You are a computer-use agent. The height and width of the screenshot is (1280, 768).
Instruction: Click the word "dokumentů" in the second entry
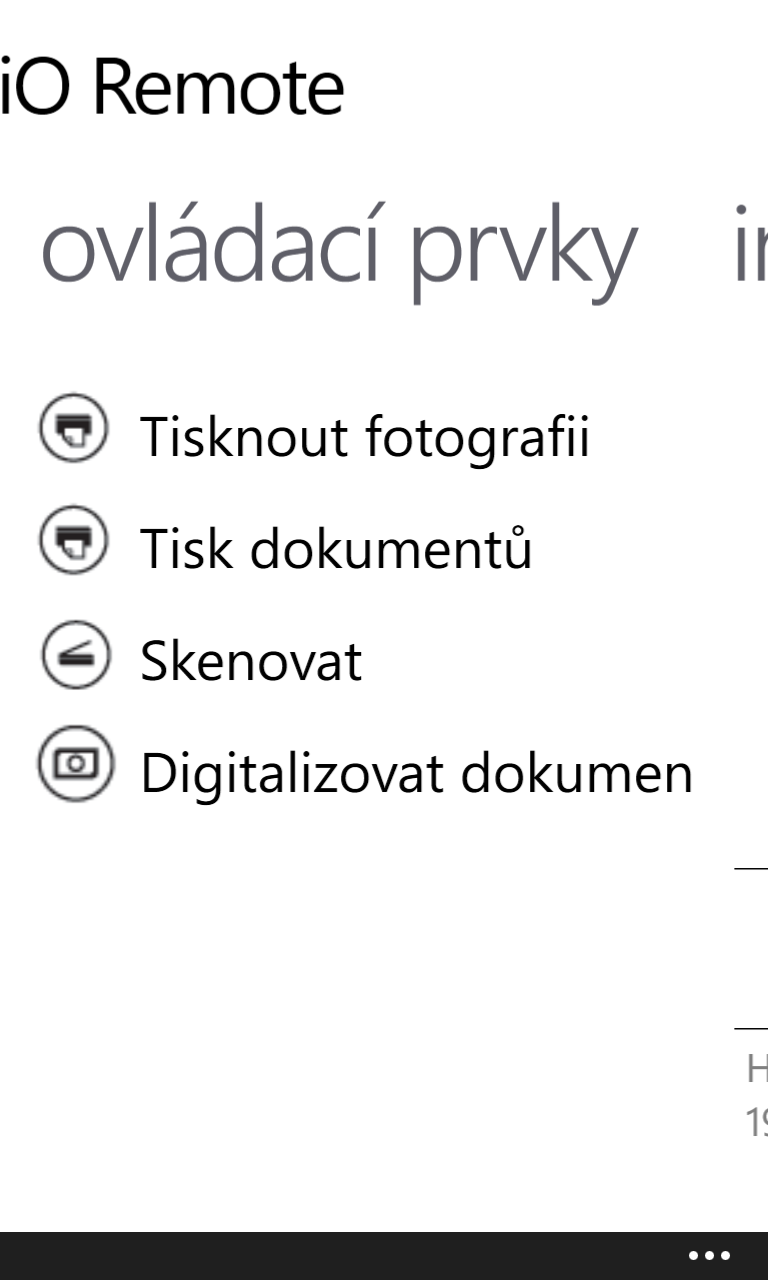[x=391, y=547]
